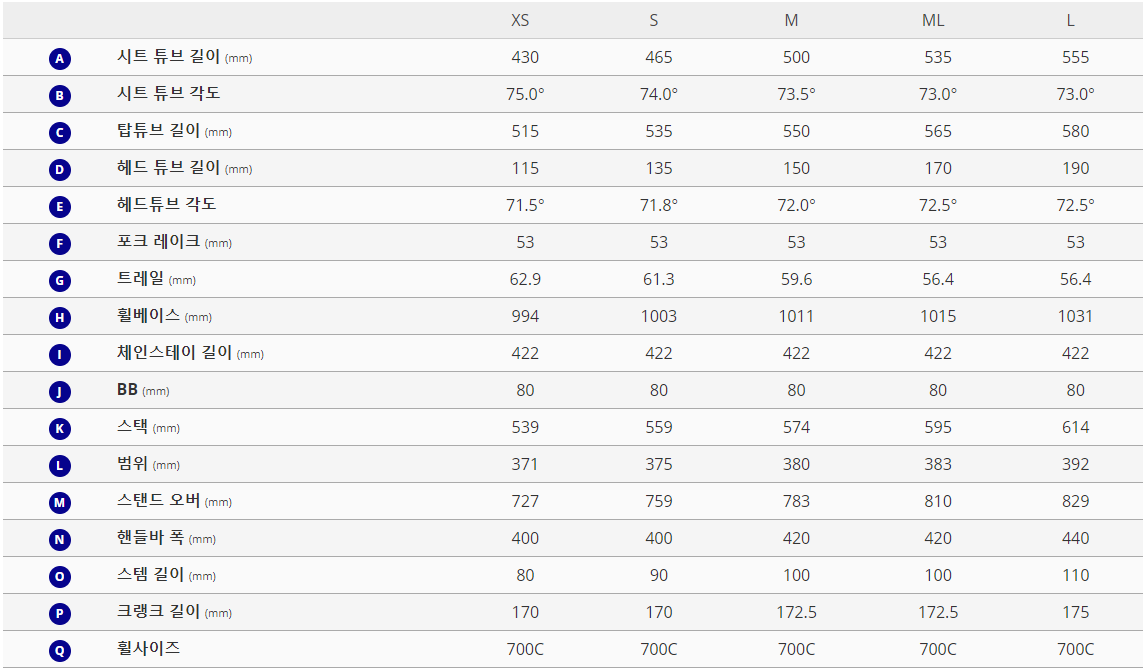The height and width of the screenshot is (669, 1144).
Task: Click the 175 crank length value for L
Action: tap(1075, 612)
